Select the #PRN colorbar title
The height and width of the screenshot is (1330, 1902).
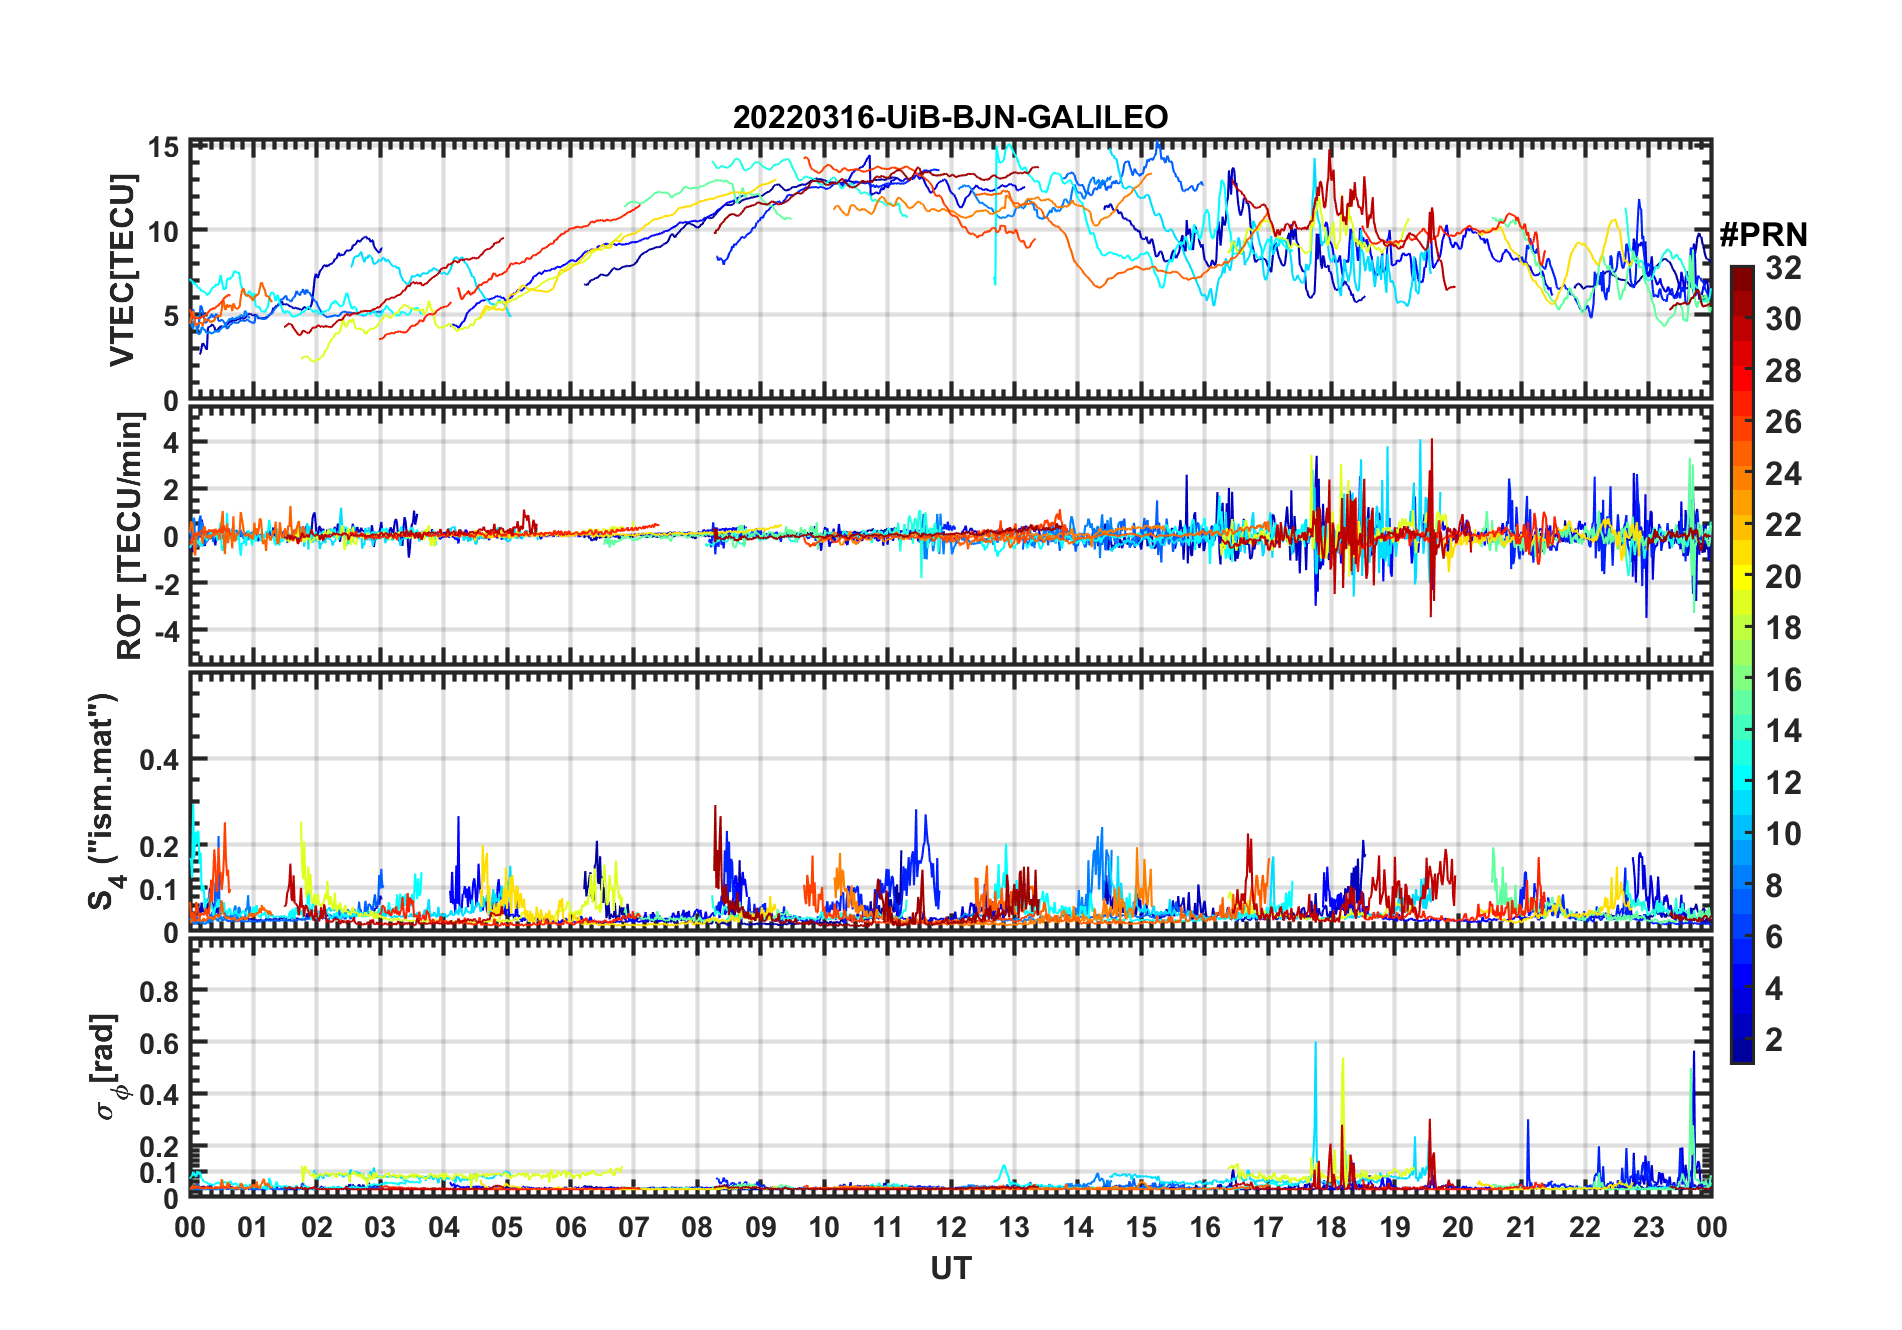(x=1763, y=234)
